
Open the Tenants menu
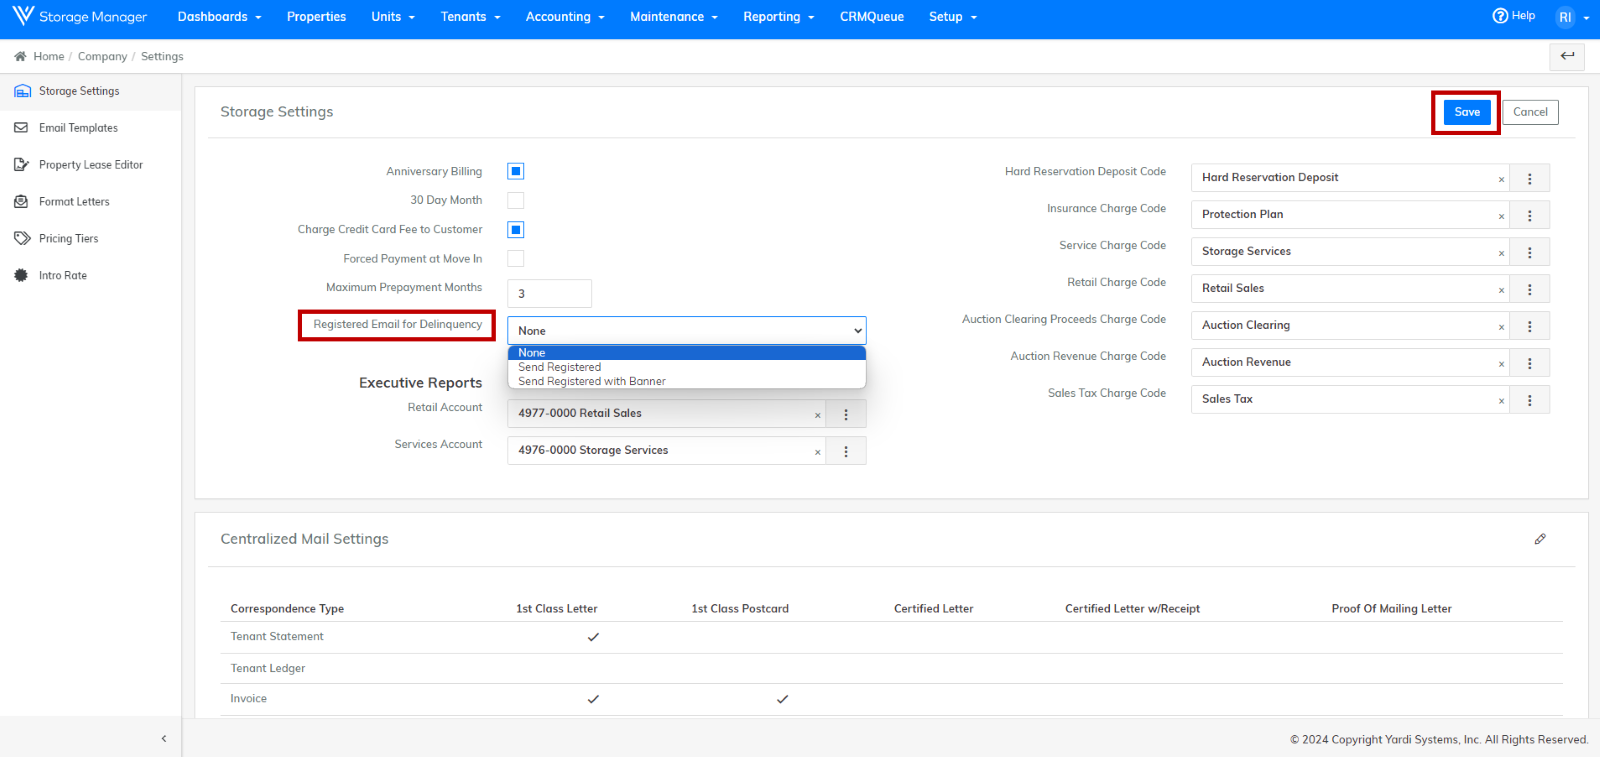[470, 17]
